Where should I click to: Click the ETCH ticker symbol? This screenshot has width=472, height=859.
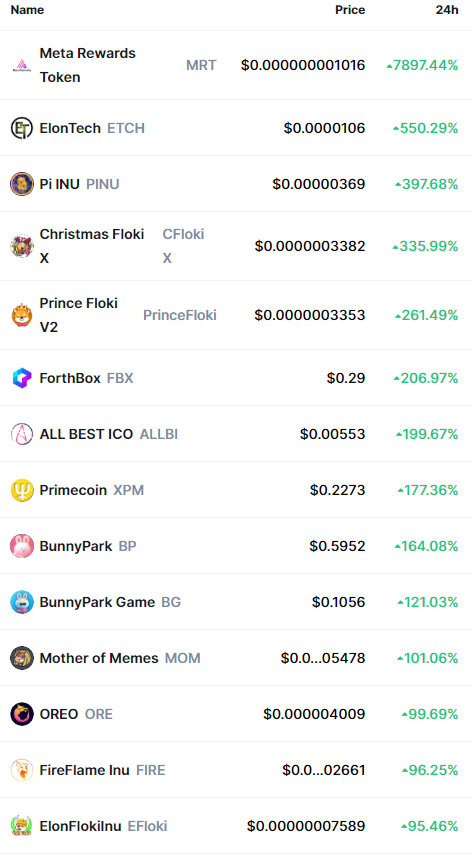[x=126, y=128]
